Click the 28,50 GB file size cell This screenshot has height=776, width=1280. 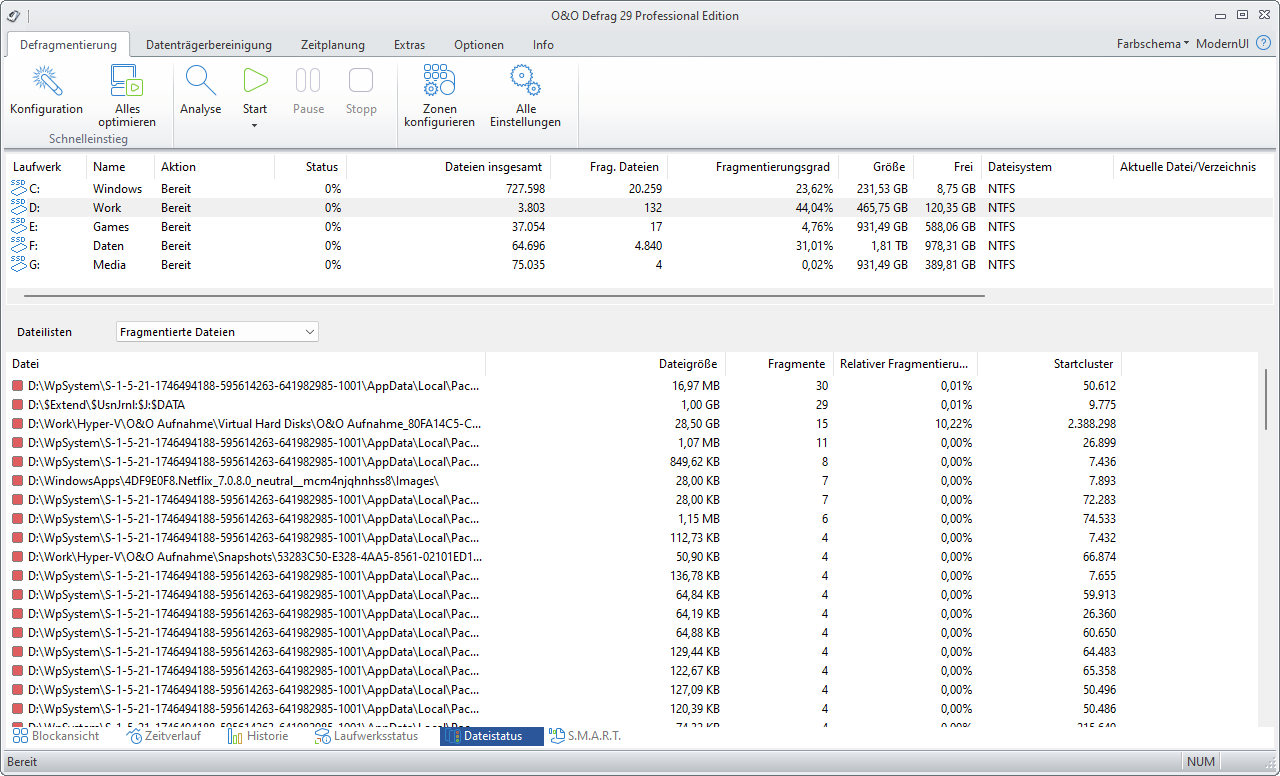[696, 424]
